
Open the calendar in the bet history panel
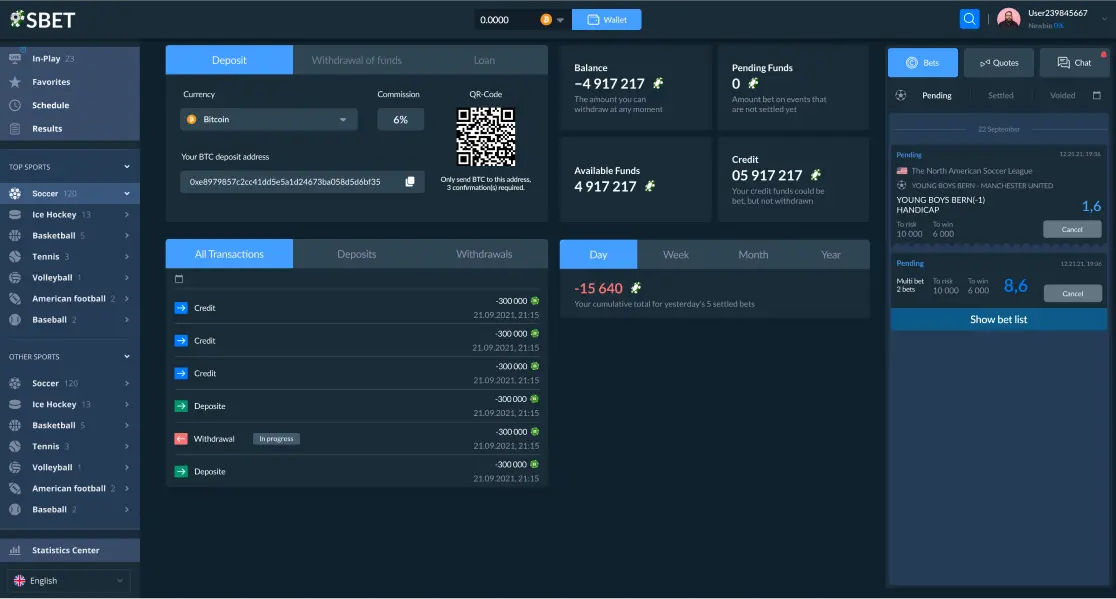pyautogui.click(x=1096, y=95)
